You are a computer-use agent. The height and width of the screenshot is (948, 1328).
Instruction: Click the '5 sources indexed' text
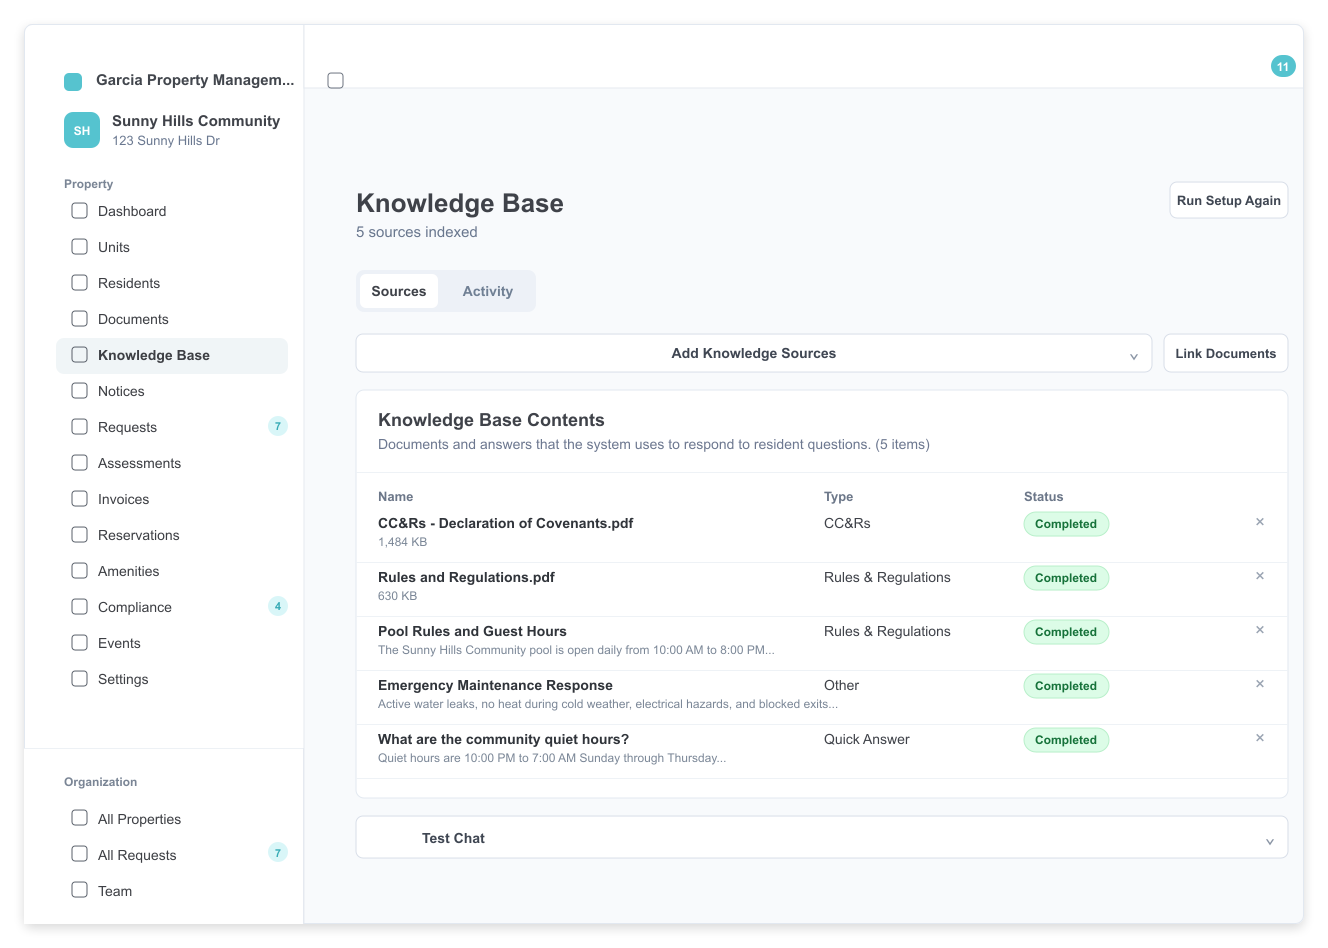417,232
